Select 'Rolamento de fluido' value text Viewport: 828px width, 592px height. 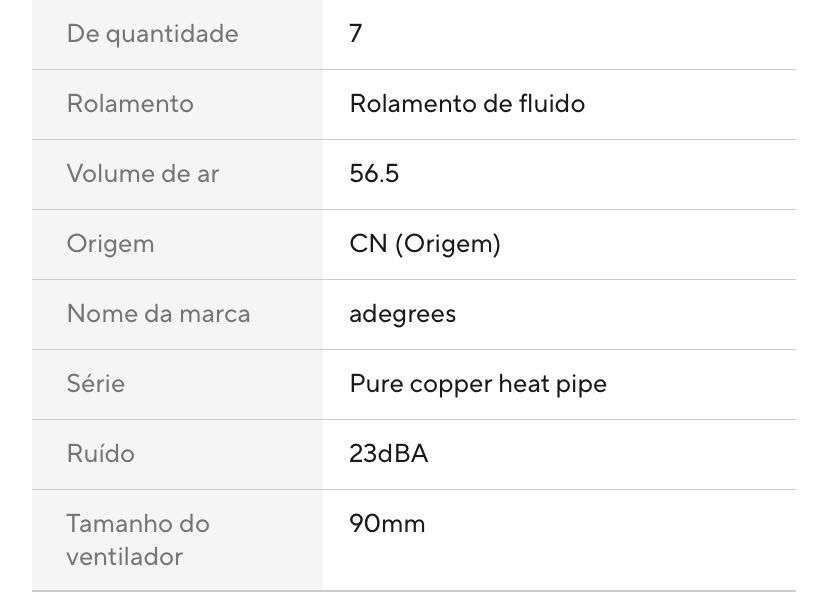click(467, 104)
